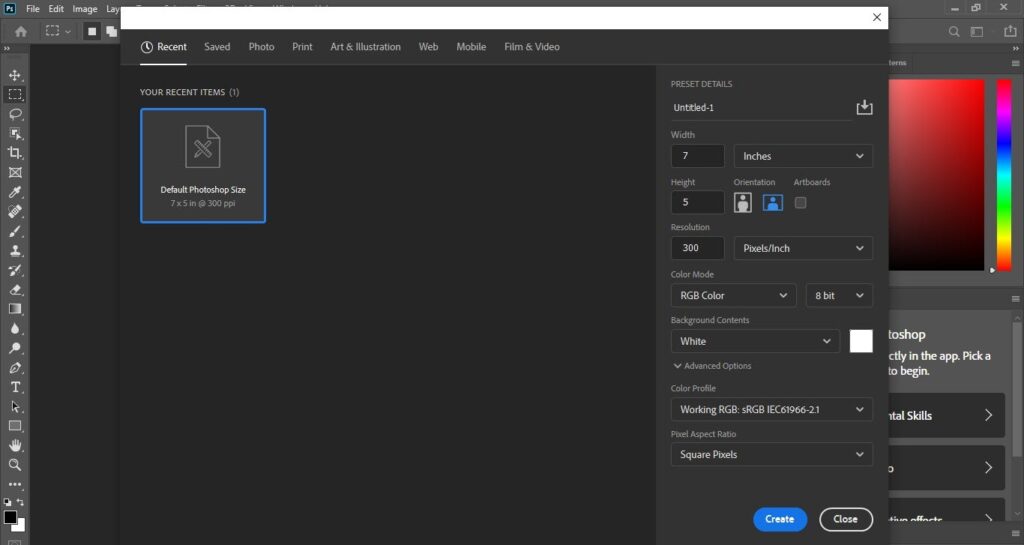The image size is (1024, 545).
Task: Select the Gradient tool
Action: (14, 309)
